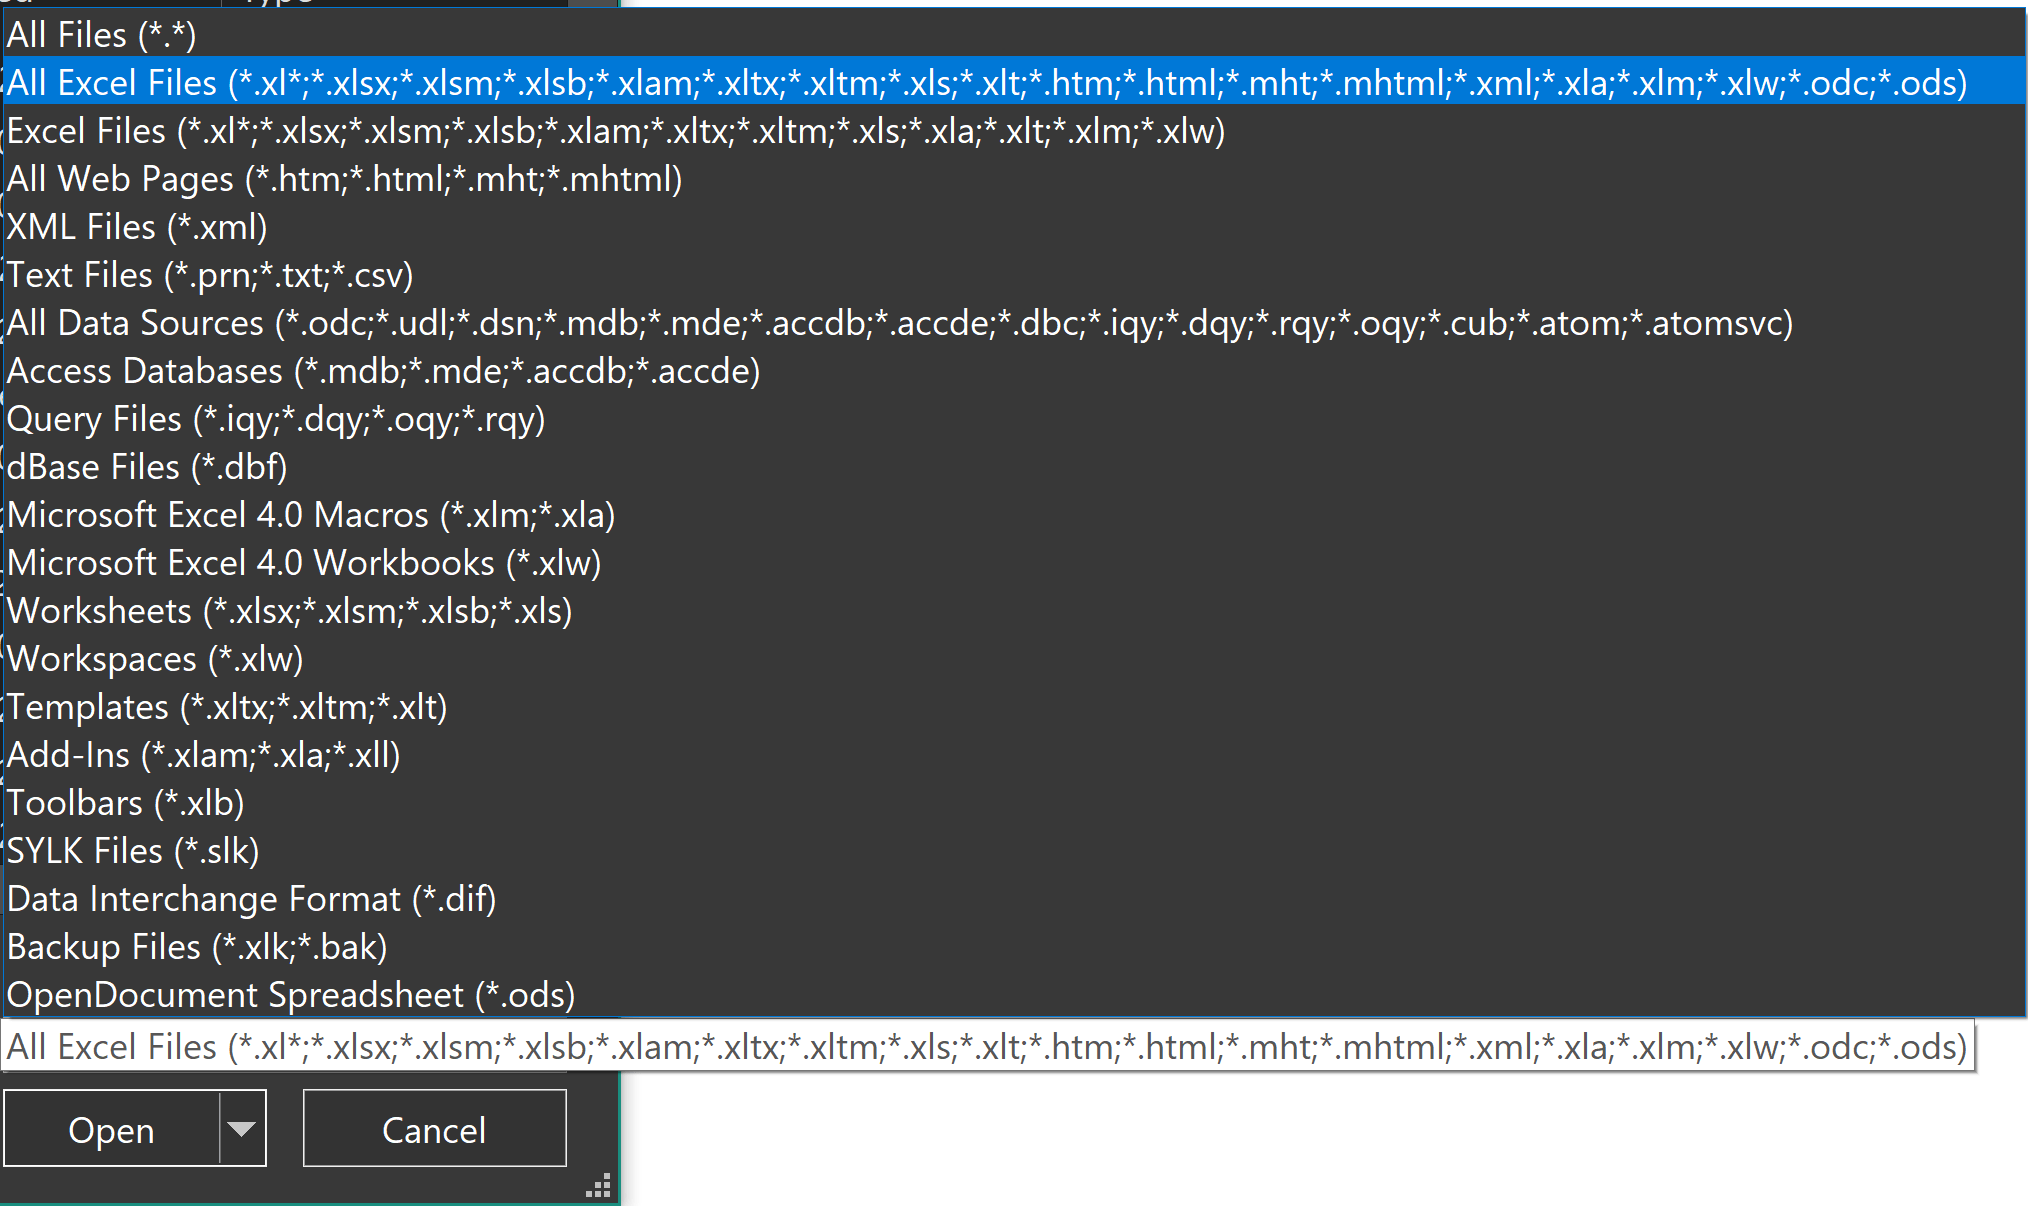The image size is (2028, 1206).
Task: Select dBase Files (*.dbf) option
Action: (147, 467)
